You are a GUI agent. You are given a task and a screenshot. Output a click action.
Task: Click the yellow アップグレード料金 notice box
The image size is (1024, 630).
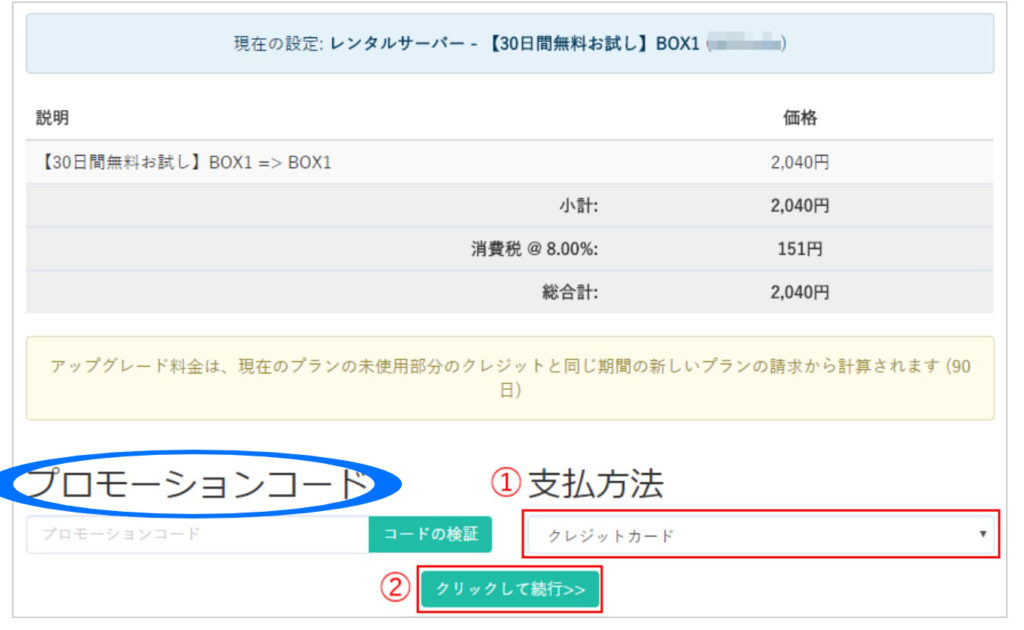pyautogui.click(x=510, y=378)
